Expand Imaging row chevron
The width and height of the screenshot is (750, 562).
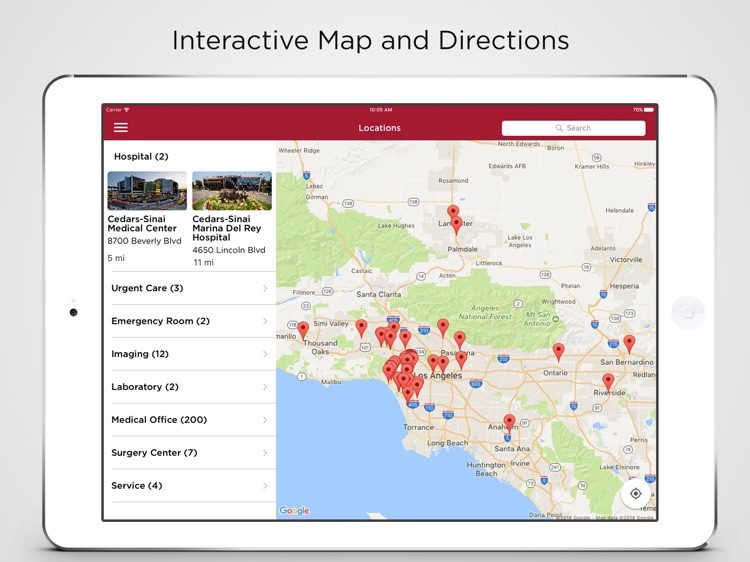(265, 354)
